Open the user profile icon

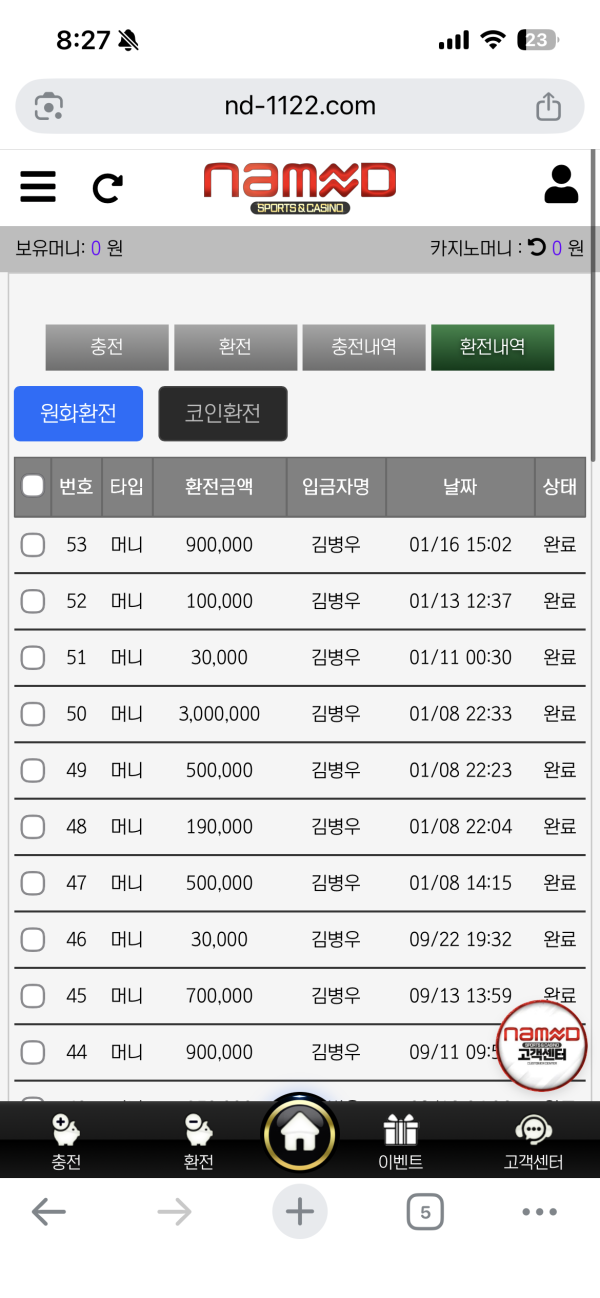561,185
